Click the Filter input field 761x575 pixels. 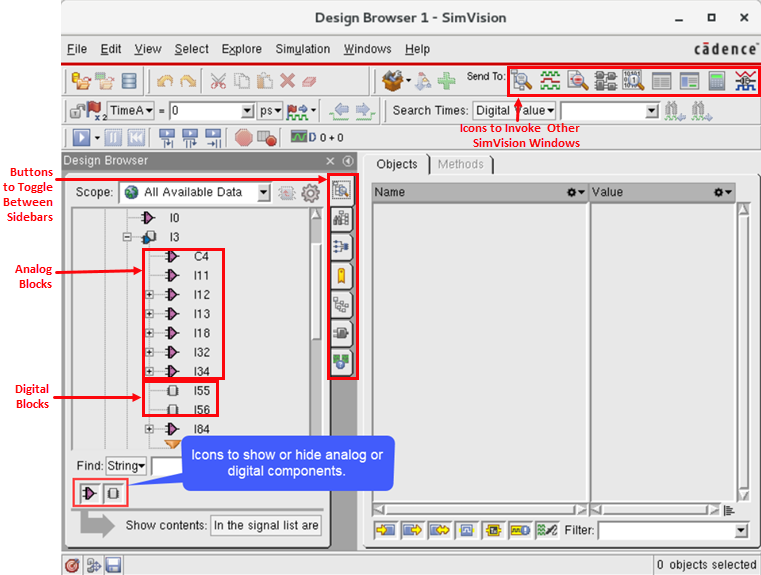point(666,530)
